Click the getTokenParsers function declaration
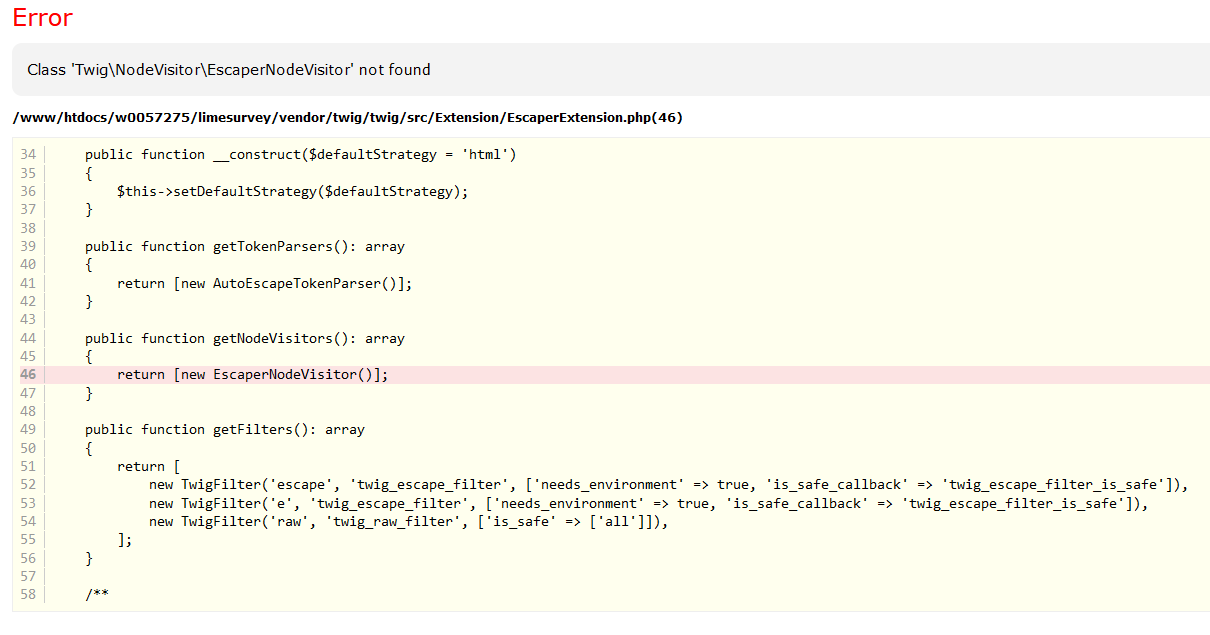1210x635 pixels. (x=245, y=246)
